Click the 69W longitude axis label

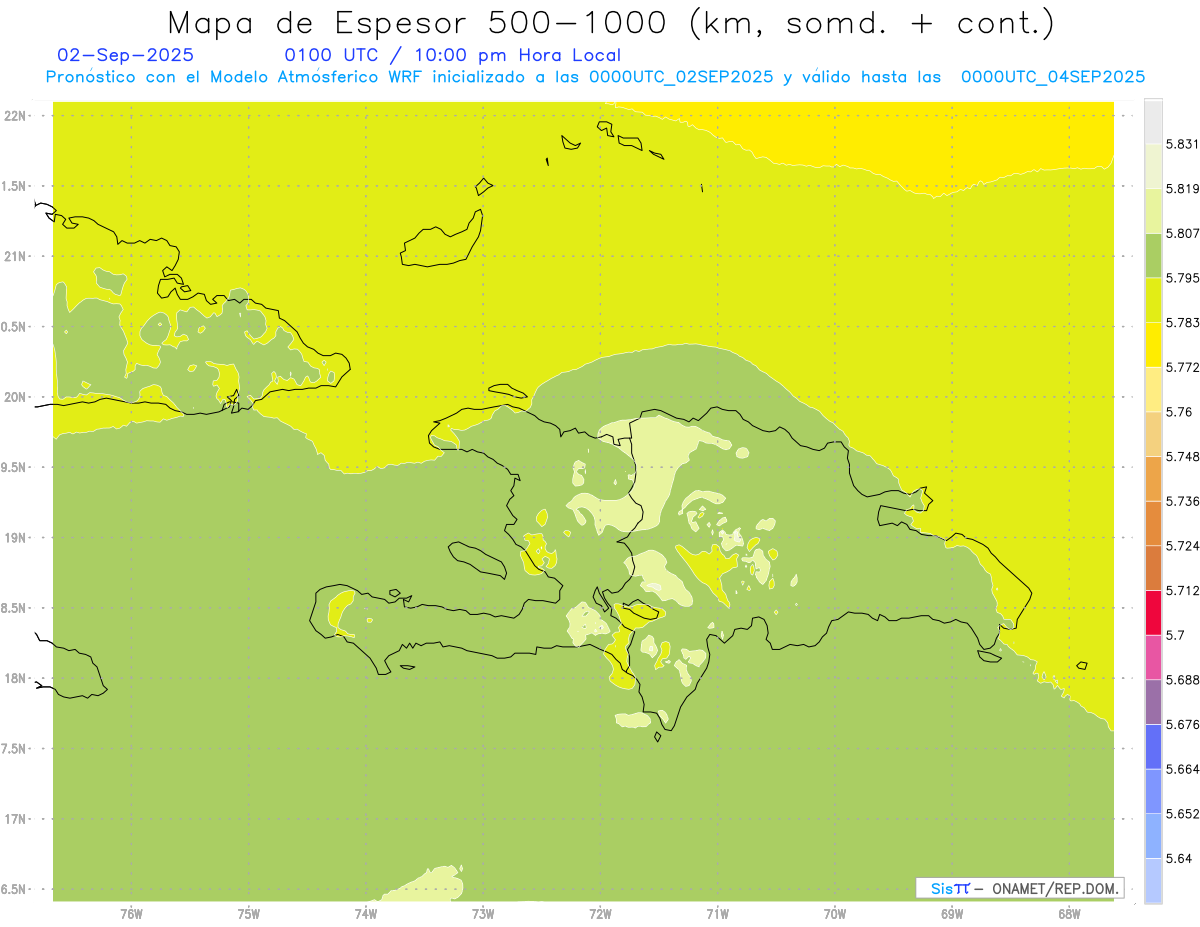click(x=952, y=914)
